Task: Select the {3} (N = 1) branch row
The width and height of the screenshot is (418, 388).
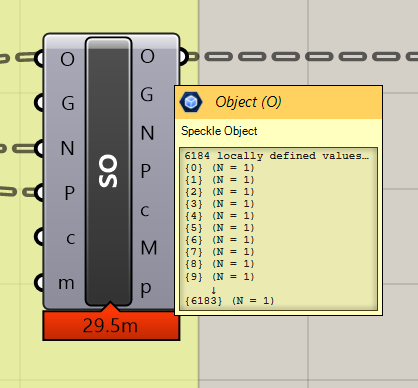Action: 220,204
